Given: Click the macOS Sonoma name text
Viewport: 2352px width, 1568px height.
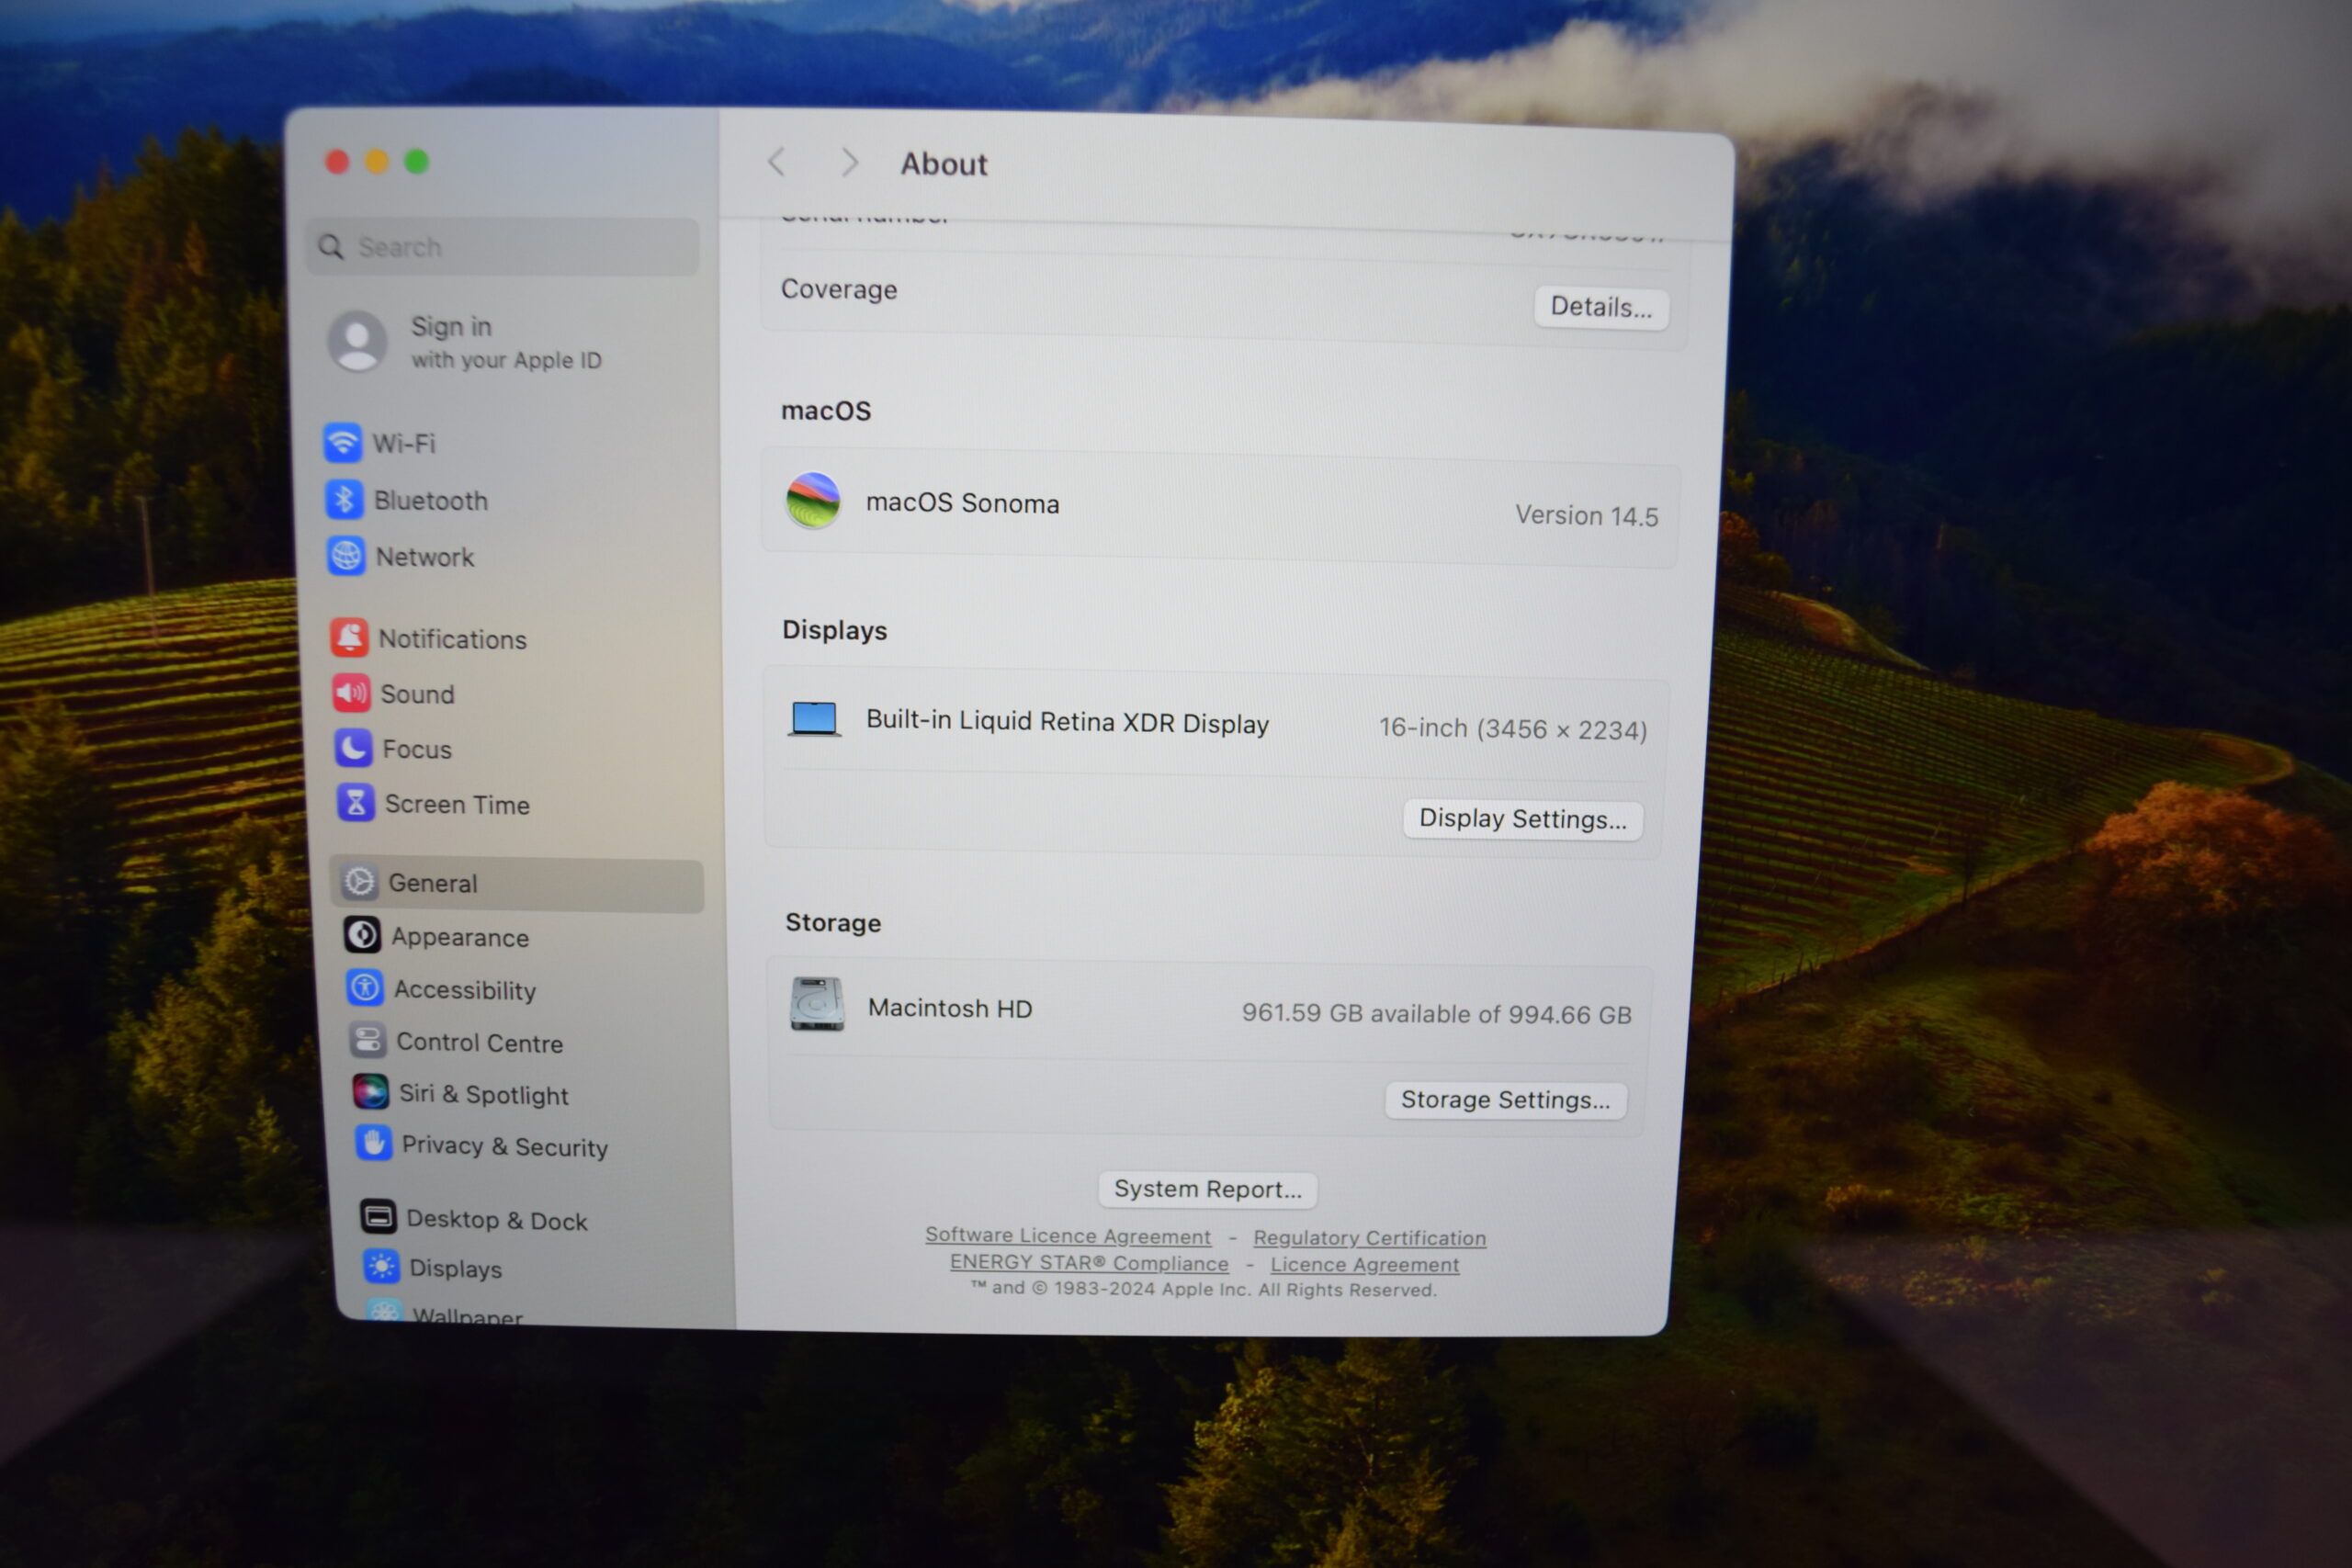Looking at the screenshot, I should pyautogui.click(x=962, y=503).
